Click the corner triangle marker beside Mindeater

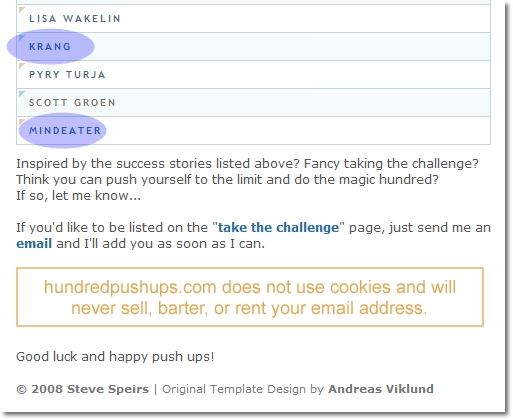(x=21, y=121)
